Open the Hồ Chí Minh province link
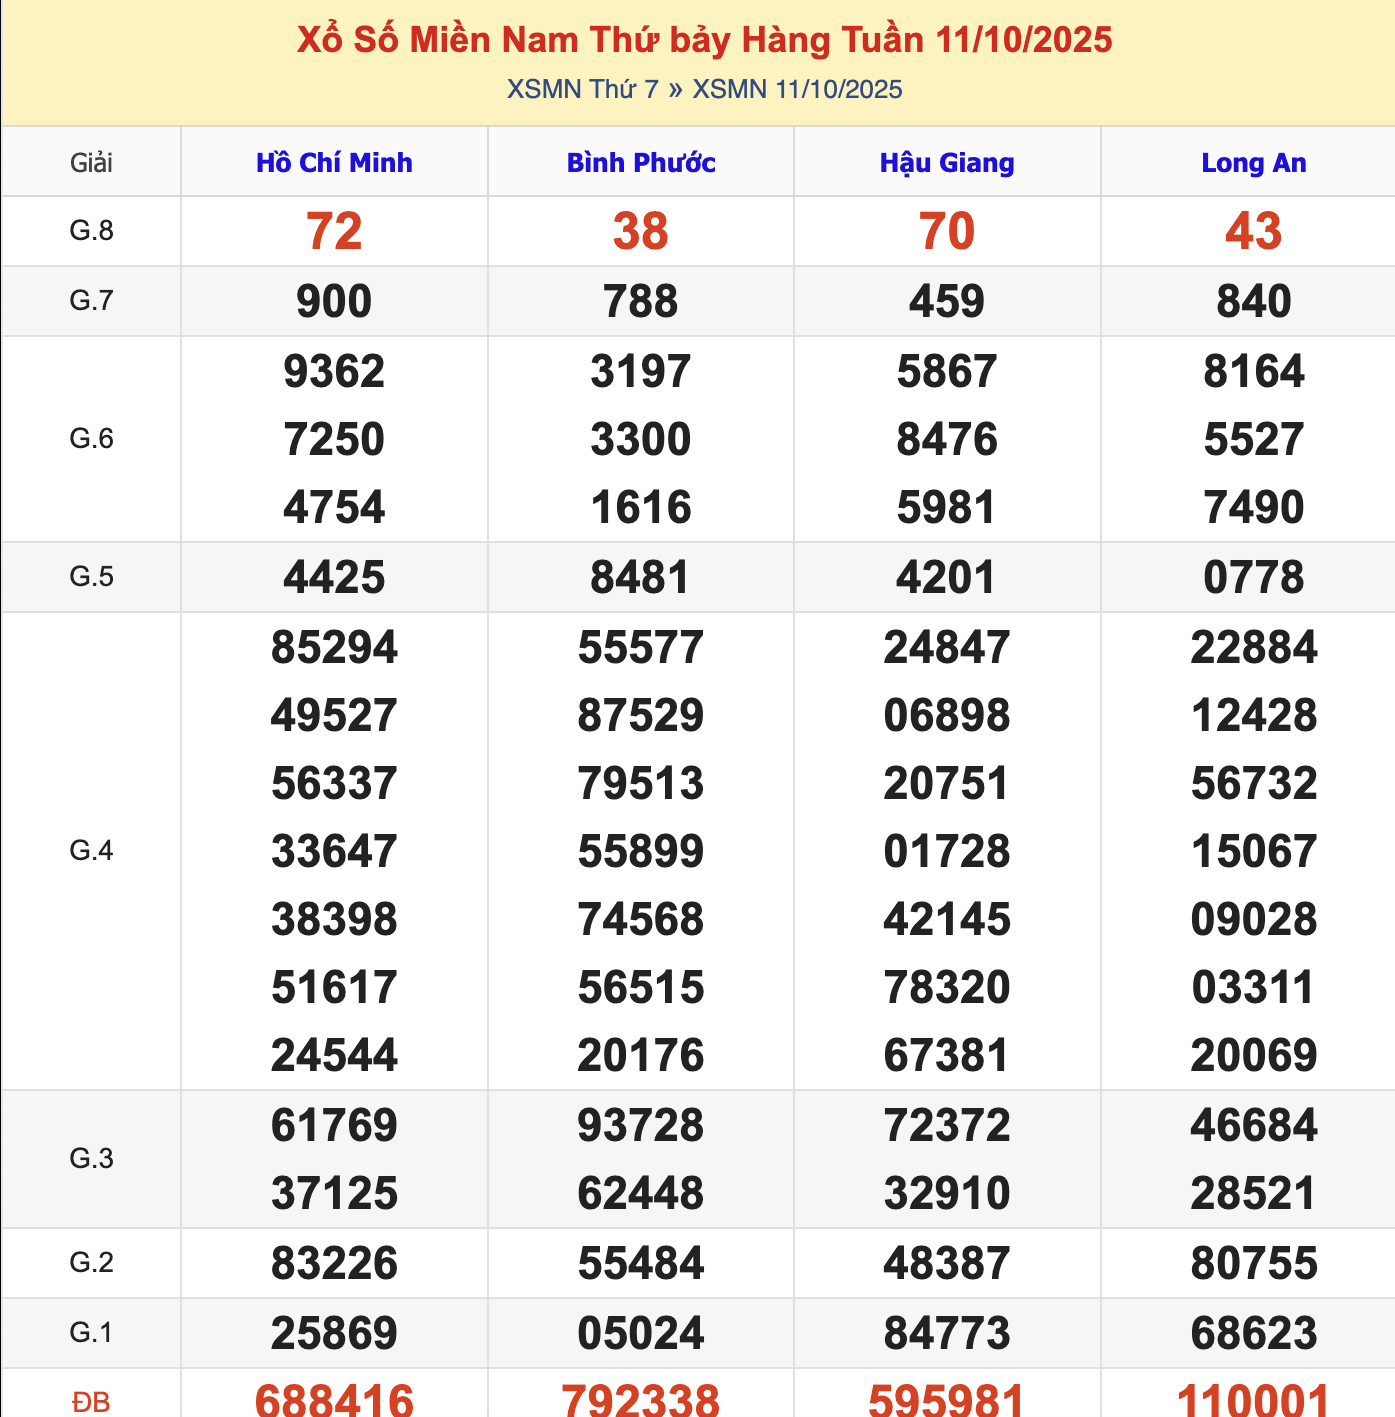Image resolution: width=1395 pixels, height=1417 pixels. coord(334,163)
